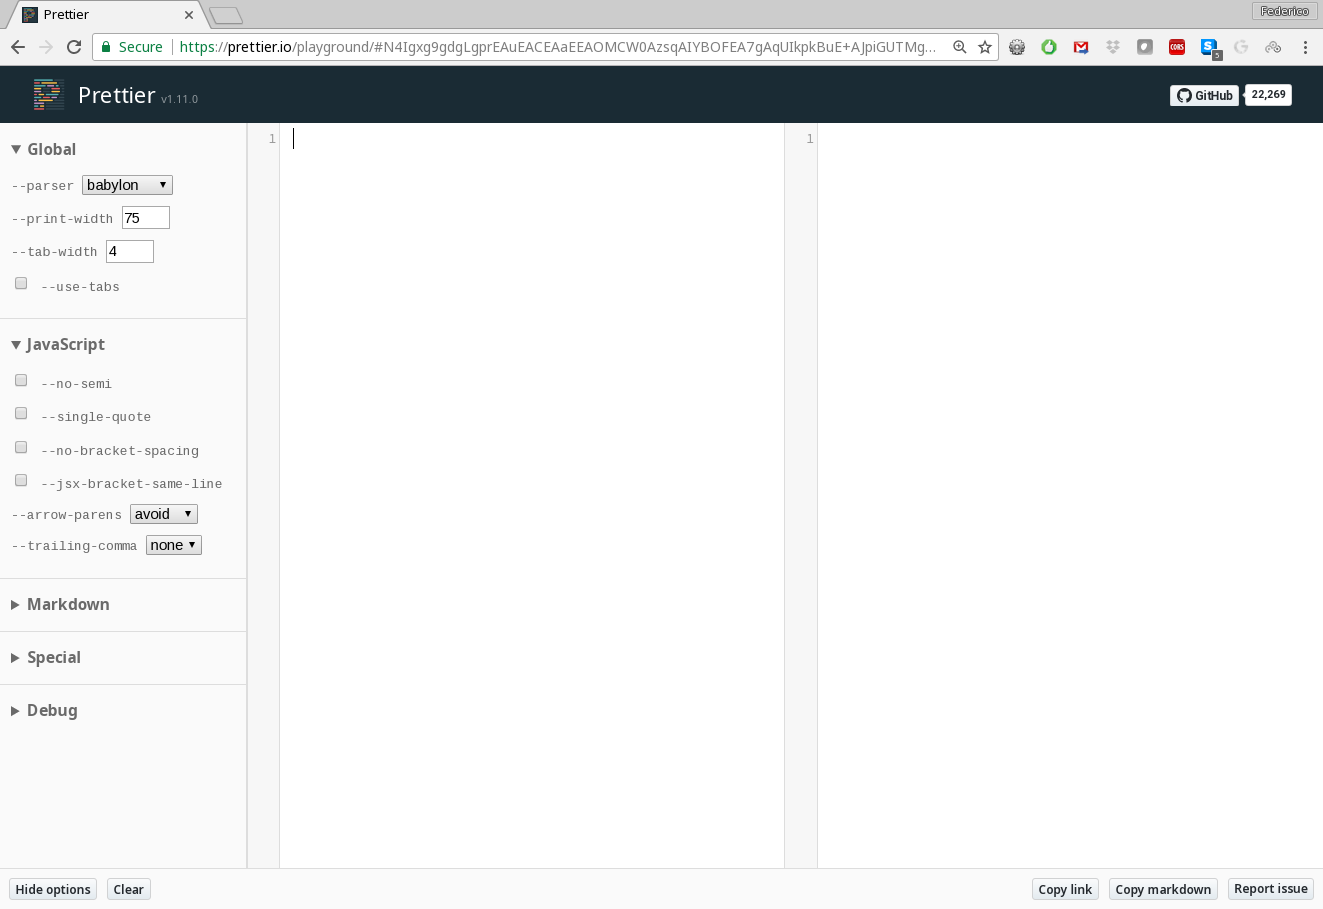The width and height of the screenshot is (1323, 909).
Task: Click the browser address bar URL
Action: click(x=558, y=47)
